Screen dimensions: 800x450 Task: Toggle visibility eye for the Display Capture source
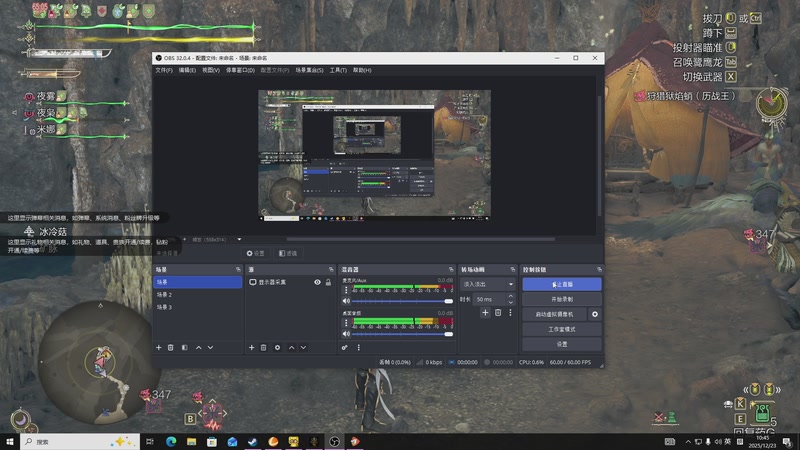[317, 282]
